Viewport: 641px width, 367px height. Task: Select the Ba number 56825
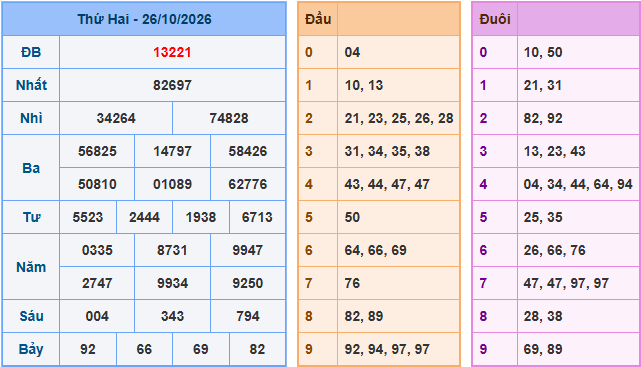(x=97, y=151)
